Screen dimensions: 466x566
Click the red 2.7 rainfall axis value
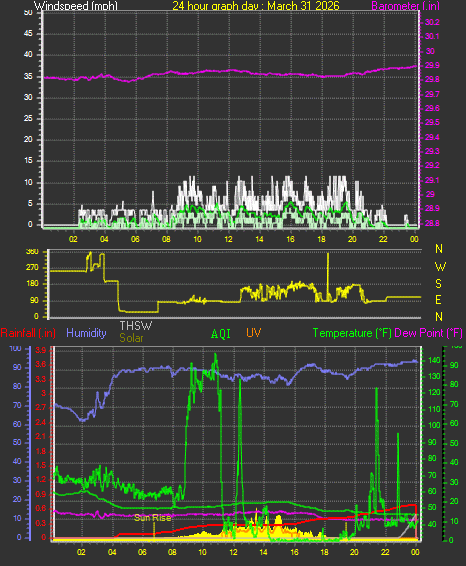[x=41, y=408]
